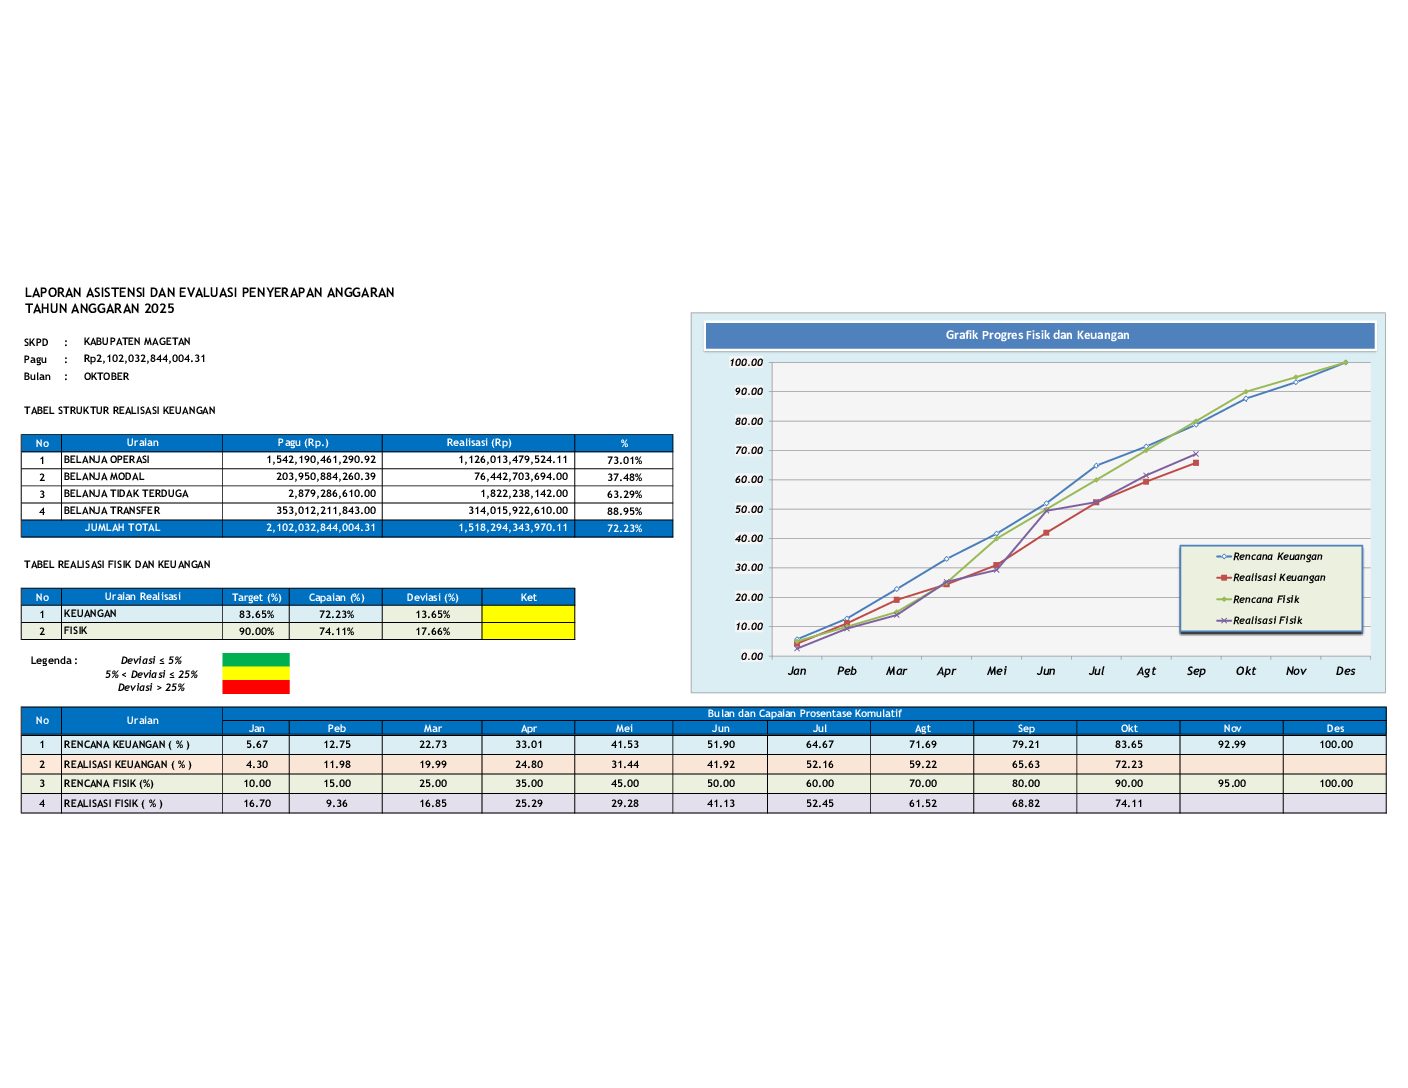Select the empty Nov cell for Realisasi Keuangan
The height and width of the screenshot is (1088, 1408).
(1231, 764)
